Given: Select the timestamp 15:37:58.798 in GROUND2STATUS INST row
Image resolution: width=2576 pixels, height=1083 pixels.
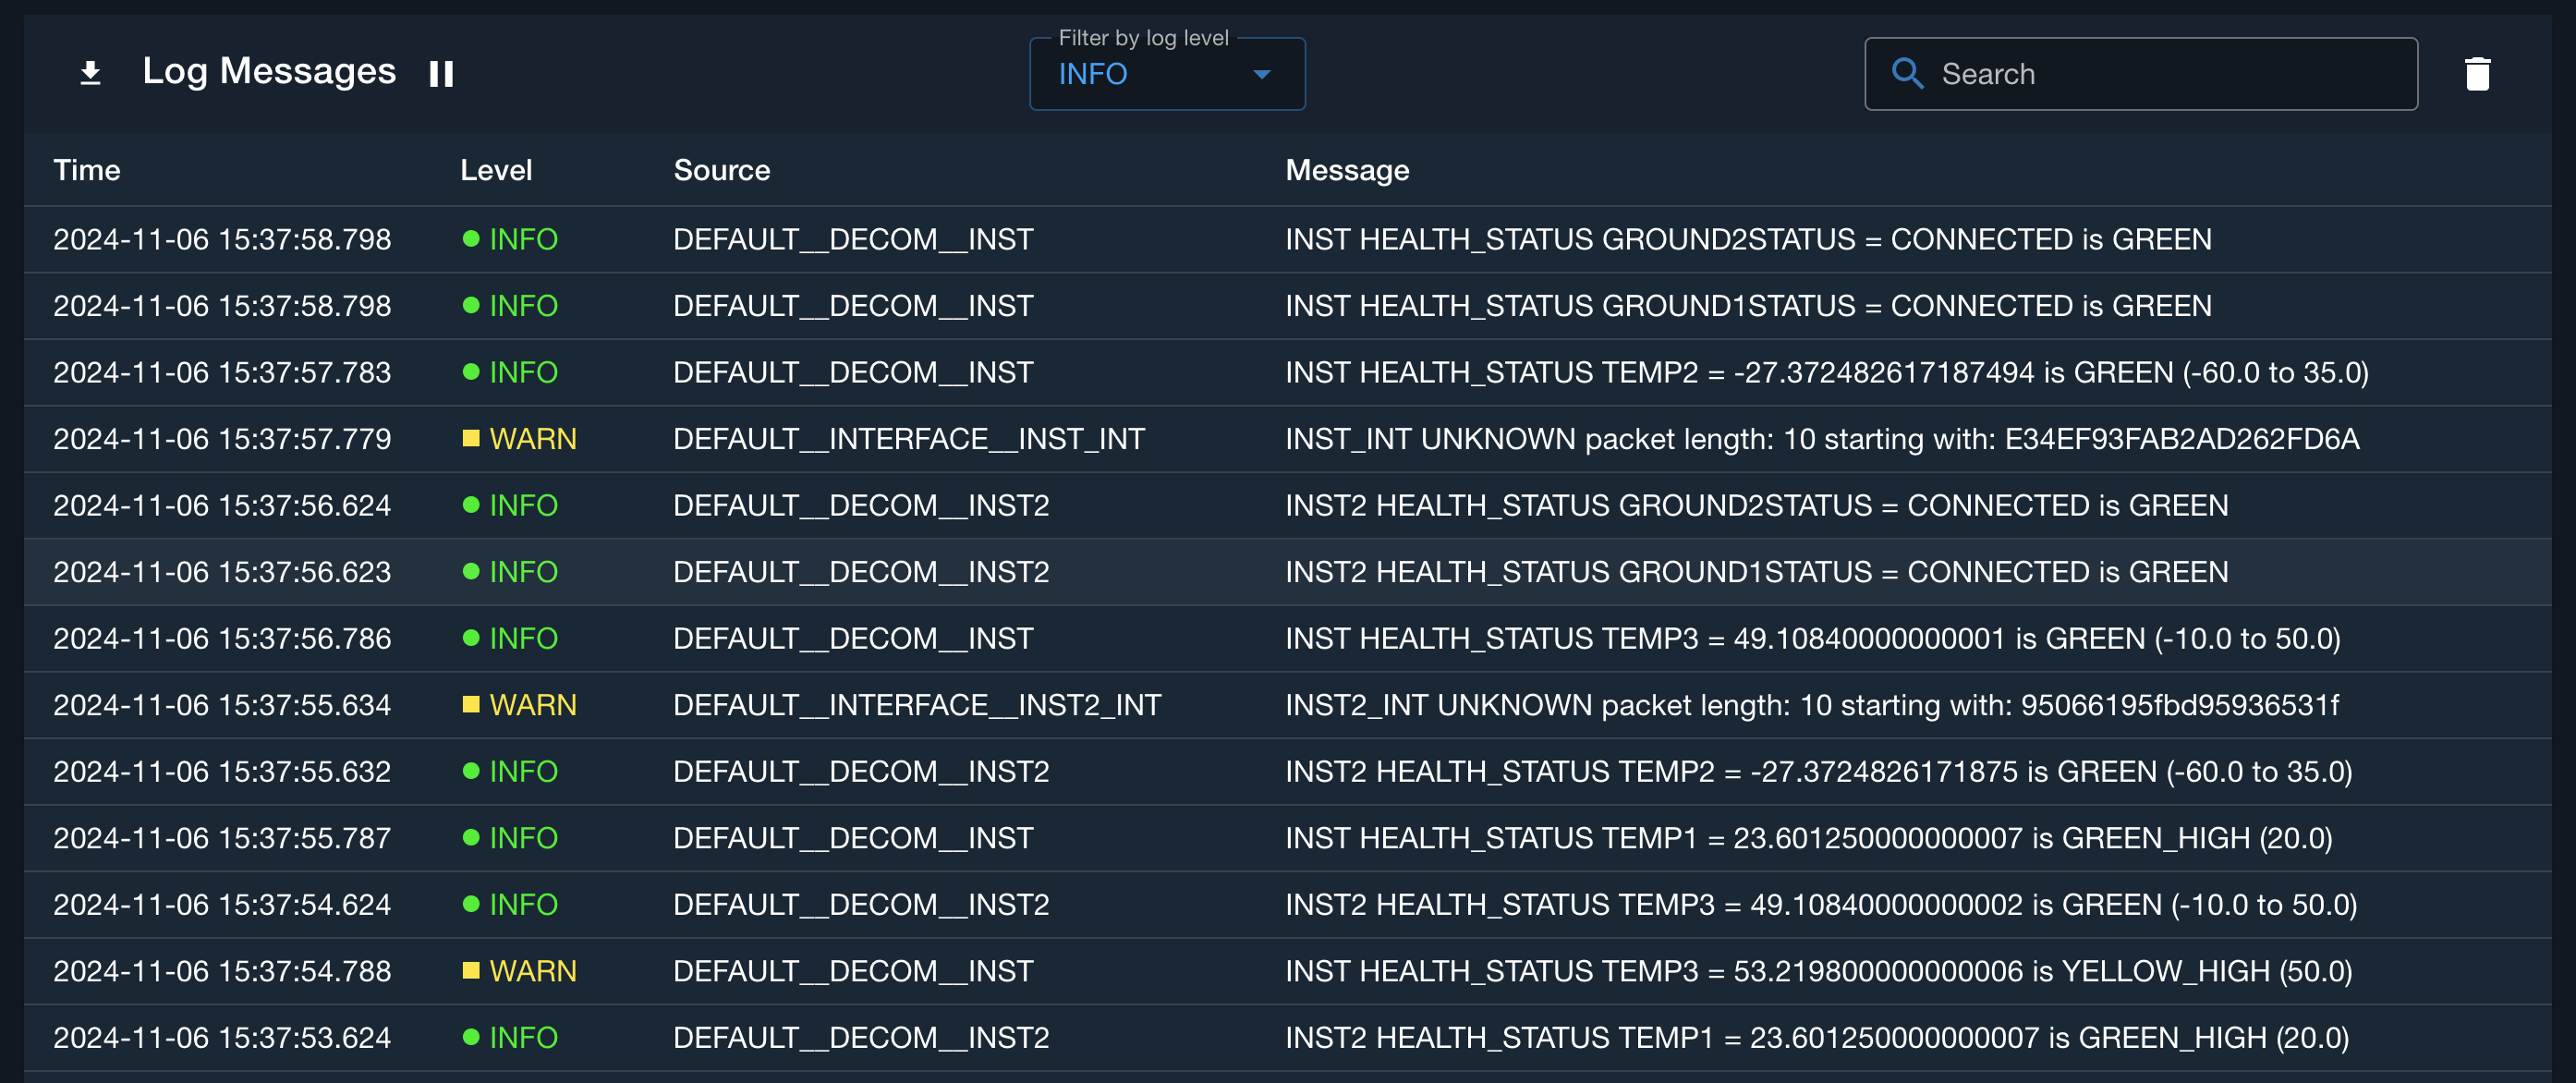Looking at the screenshot, I should (x=222, y=239).
